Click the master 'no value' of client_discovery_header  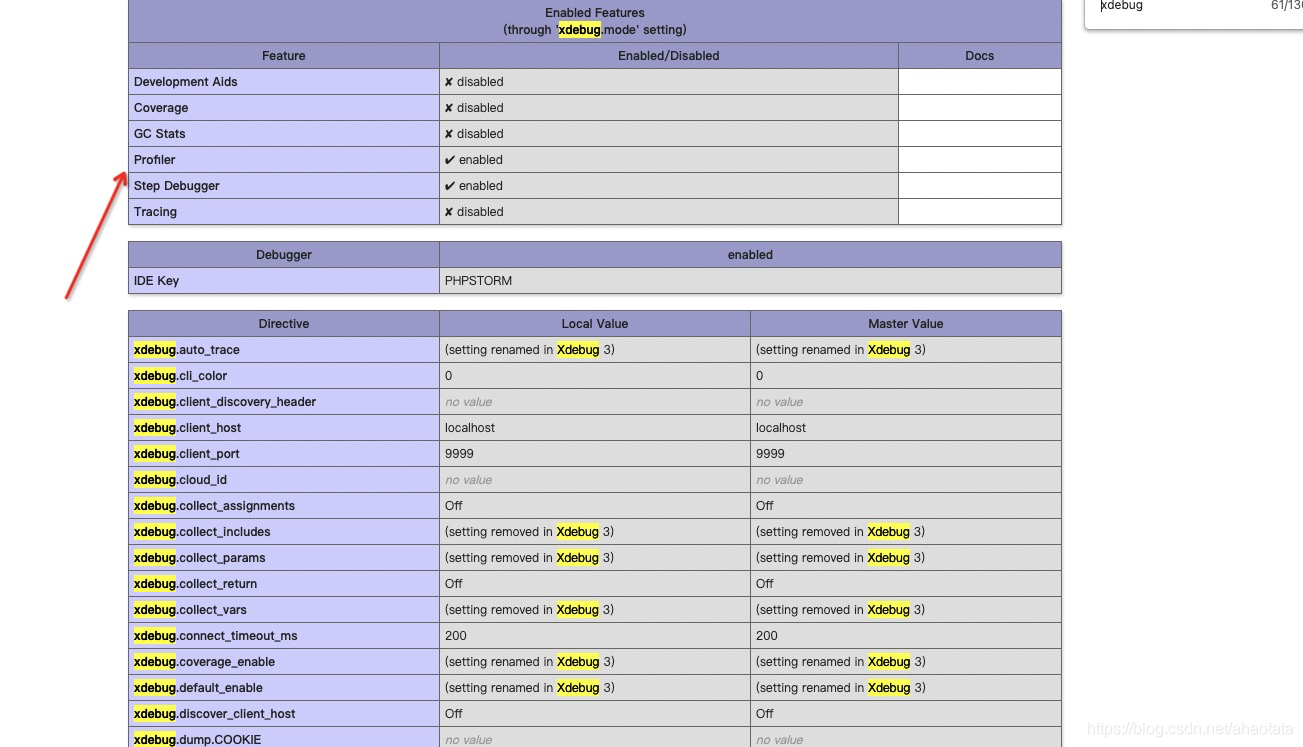pos(780,402)
